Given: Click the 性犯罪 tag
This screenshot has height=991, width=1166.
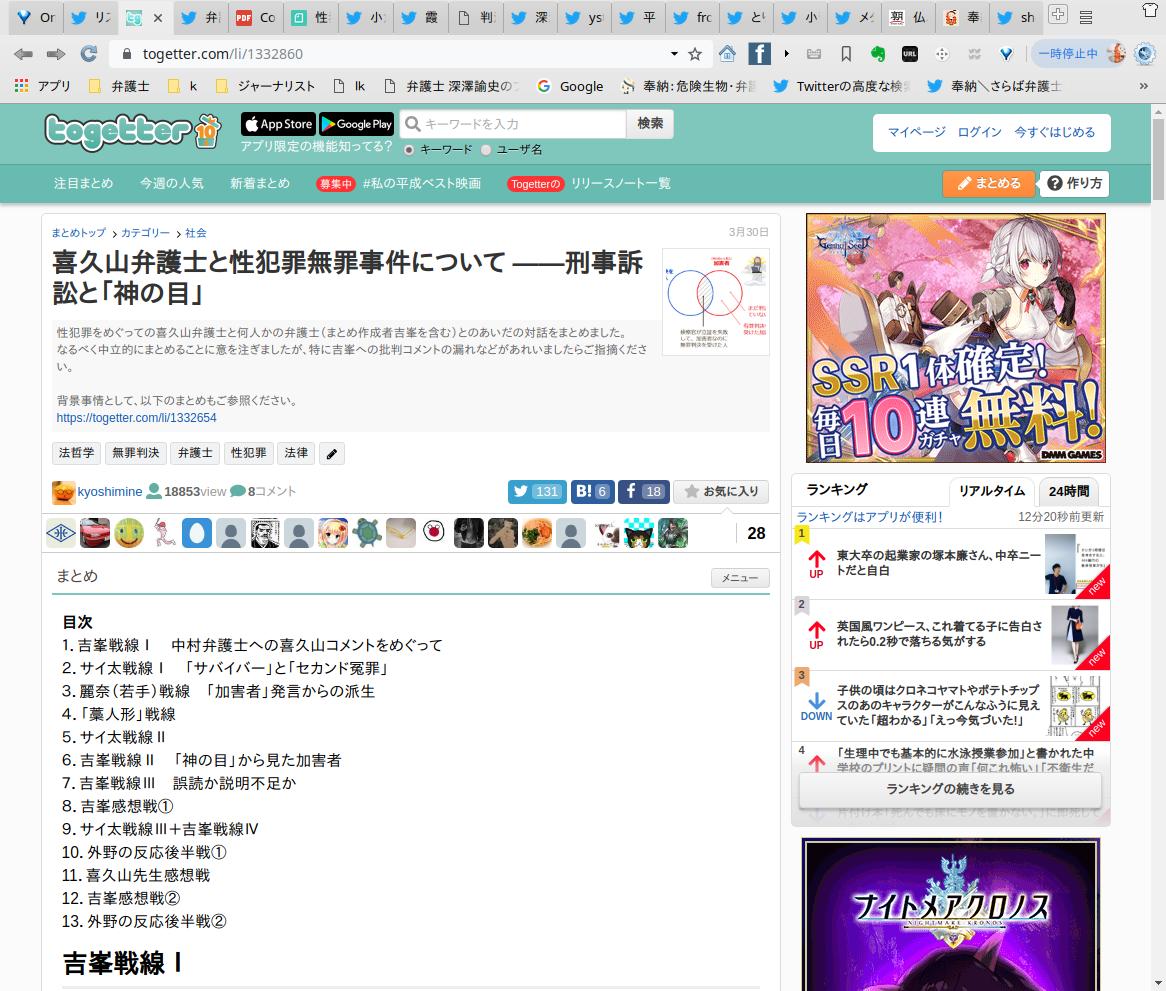Looking at the screenshot, I should coord(248,453).
